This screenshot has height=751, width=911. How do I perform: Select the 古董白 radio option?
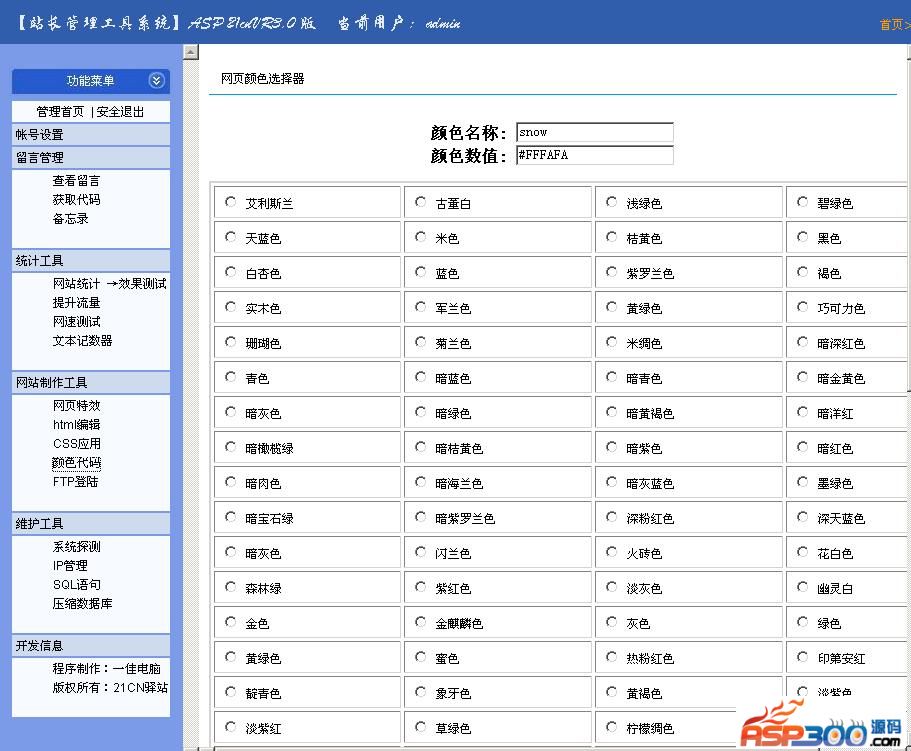click(421, 202)
